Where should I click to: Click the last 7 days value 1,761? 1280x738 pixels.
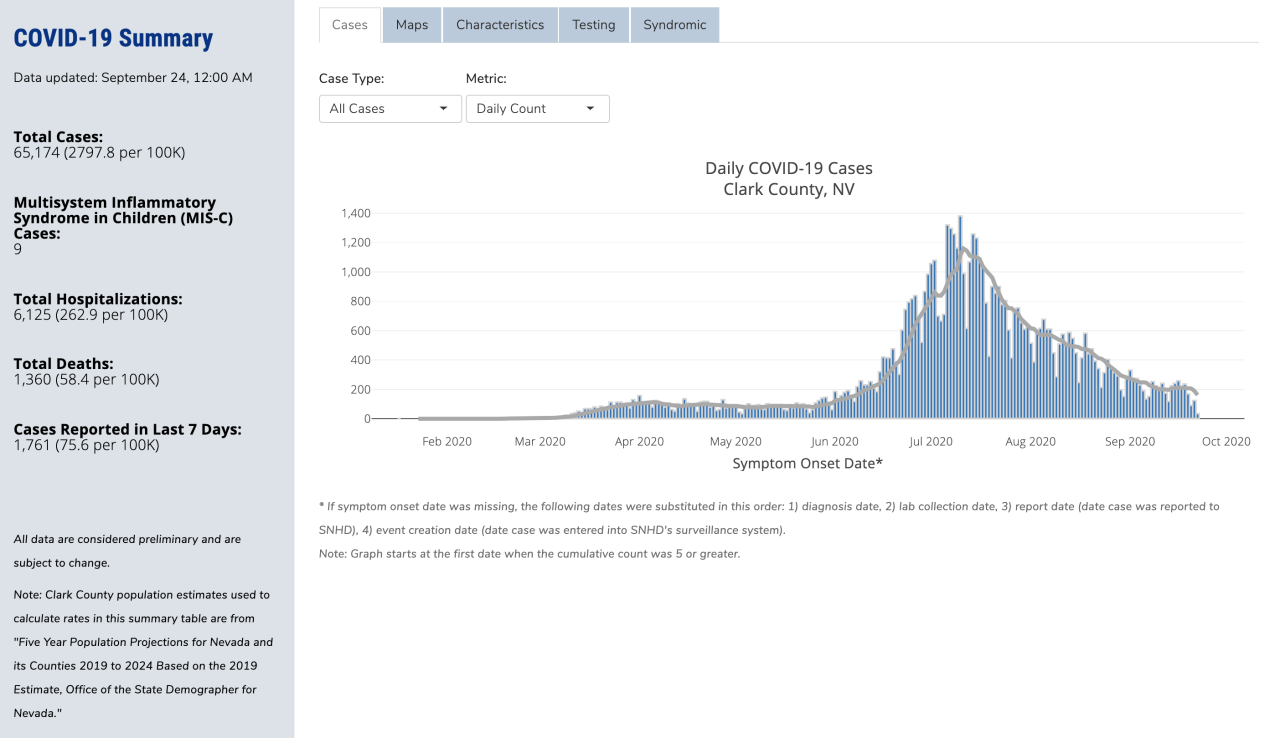click(x=86, y=445)
